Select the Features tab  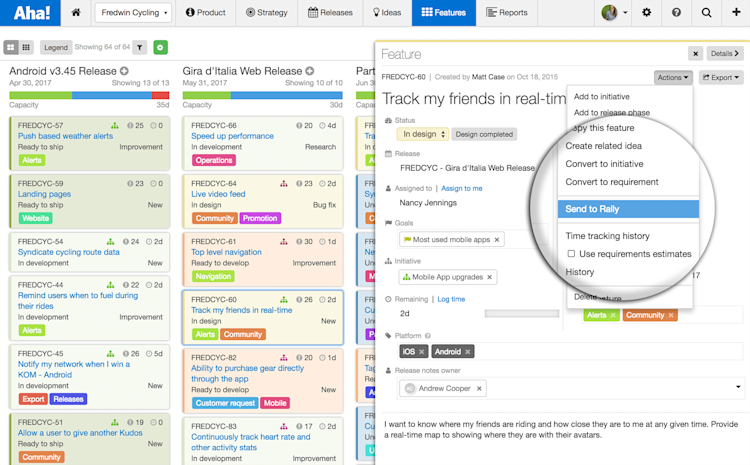point(444,12)
